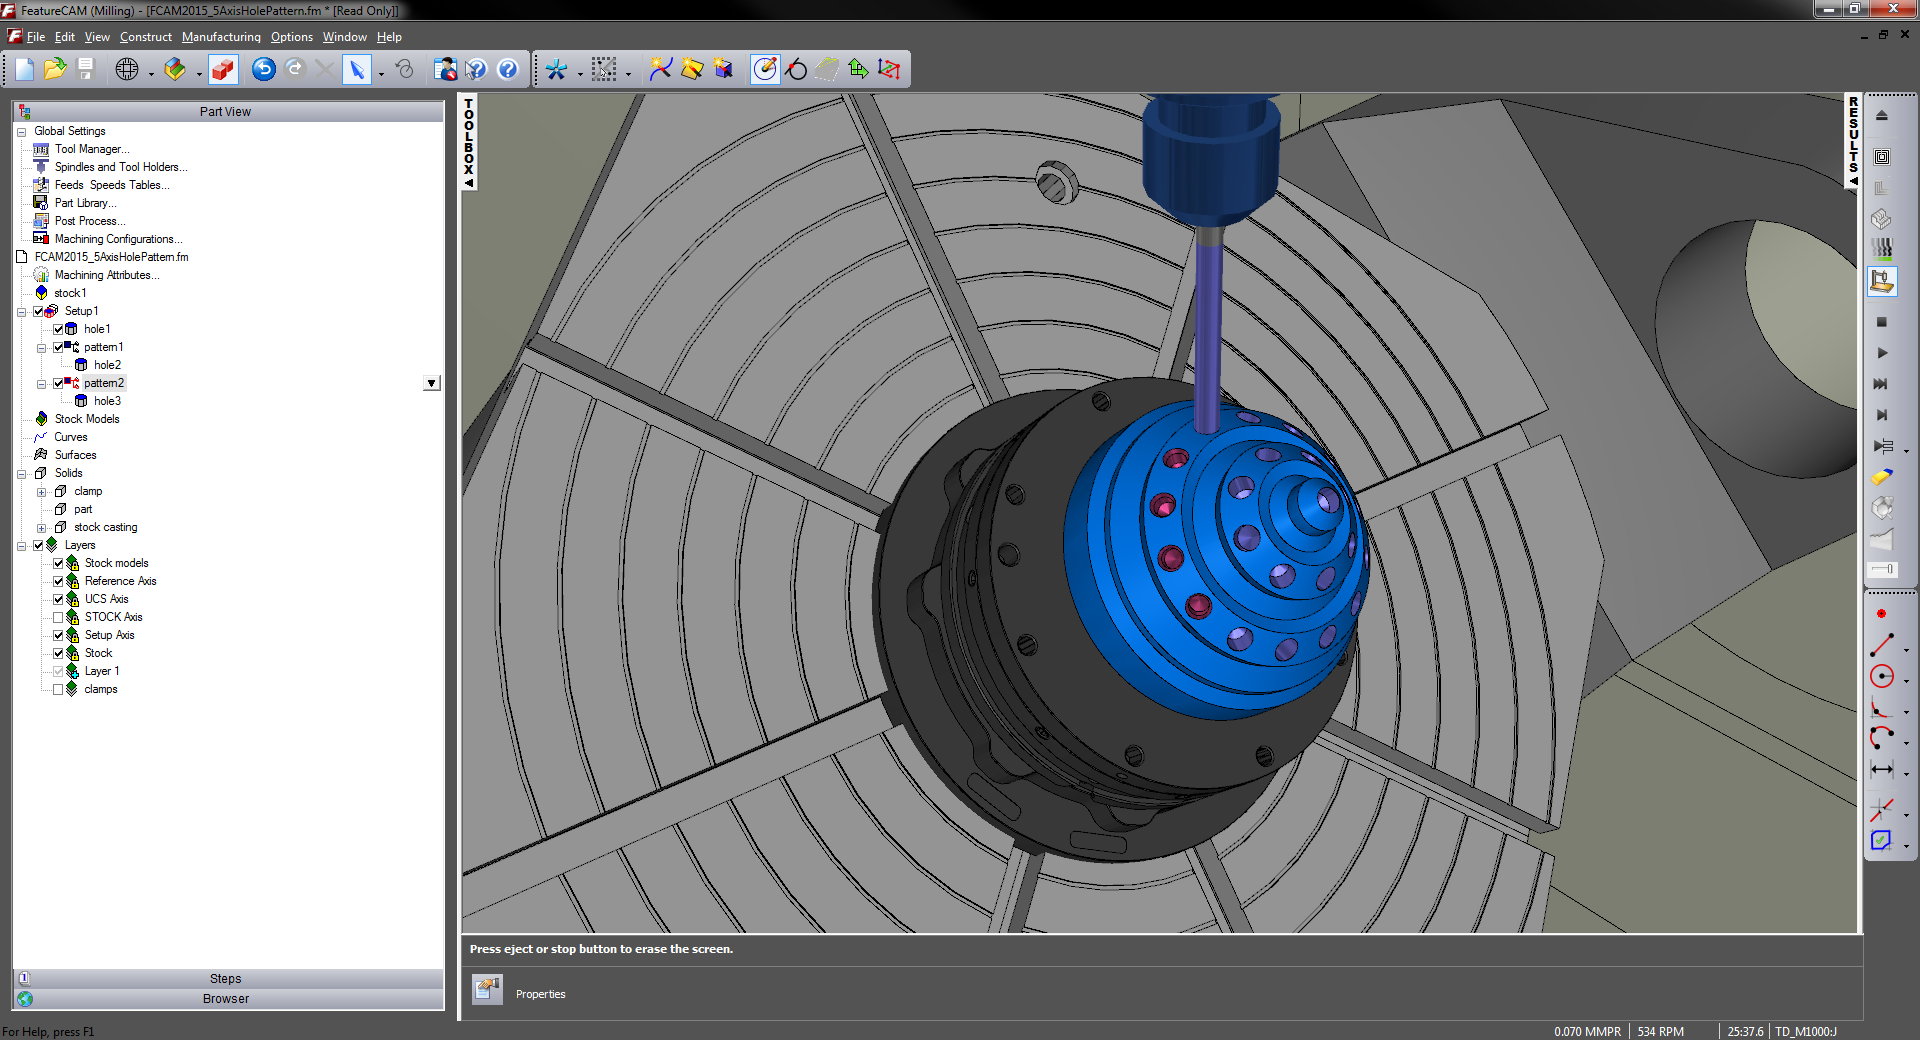Collapse the Layers tree node
The height and width of the screenshot is (1040, 1920).
[22, 546]
